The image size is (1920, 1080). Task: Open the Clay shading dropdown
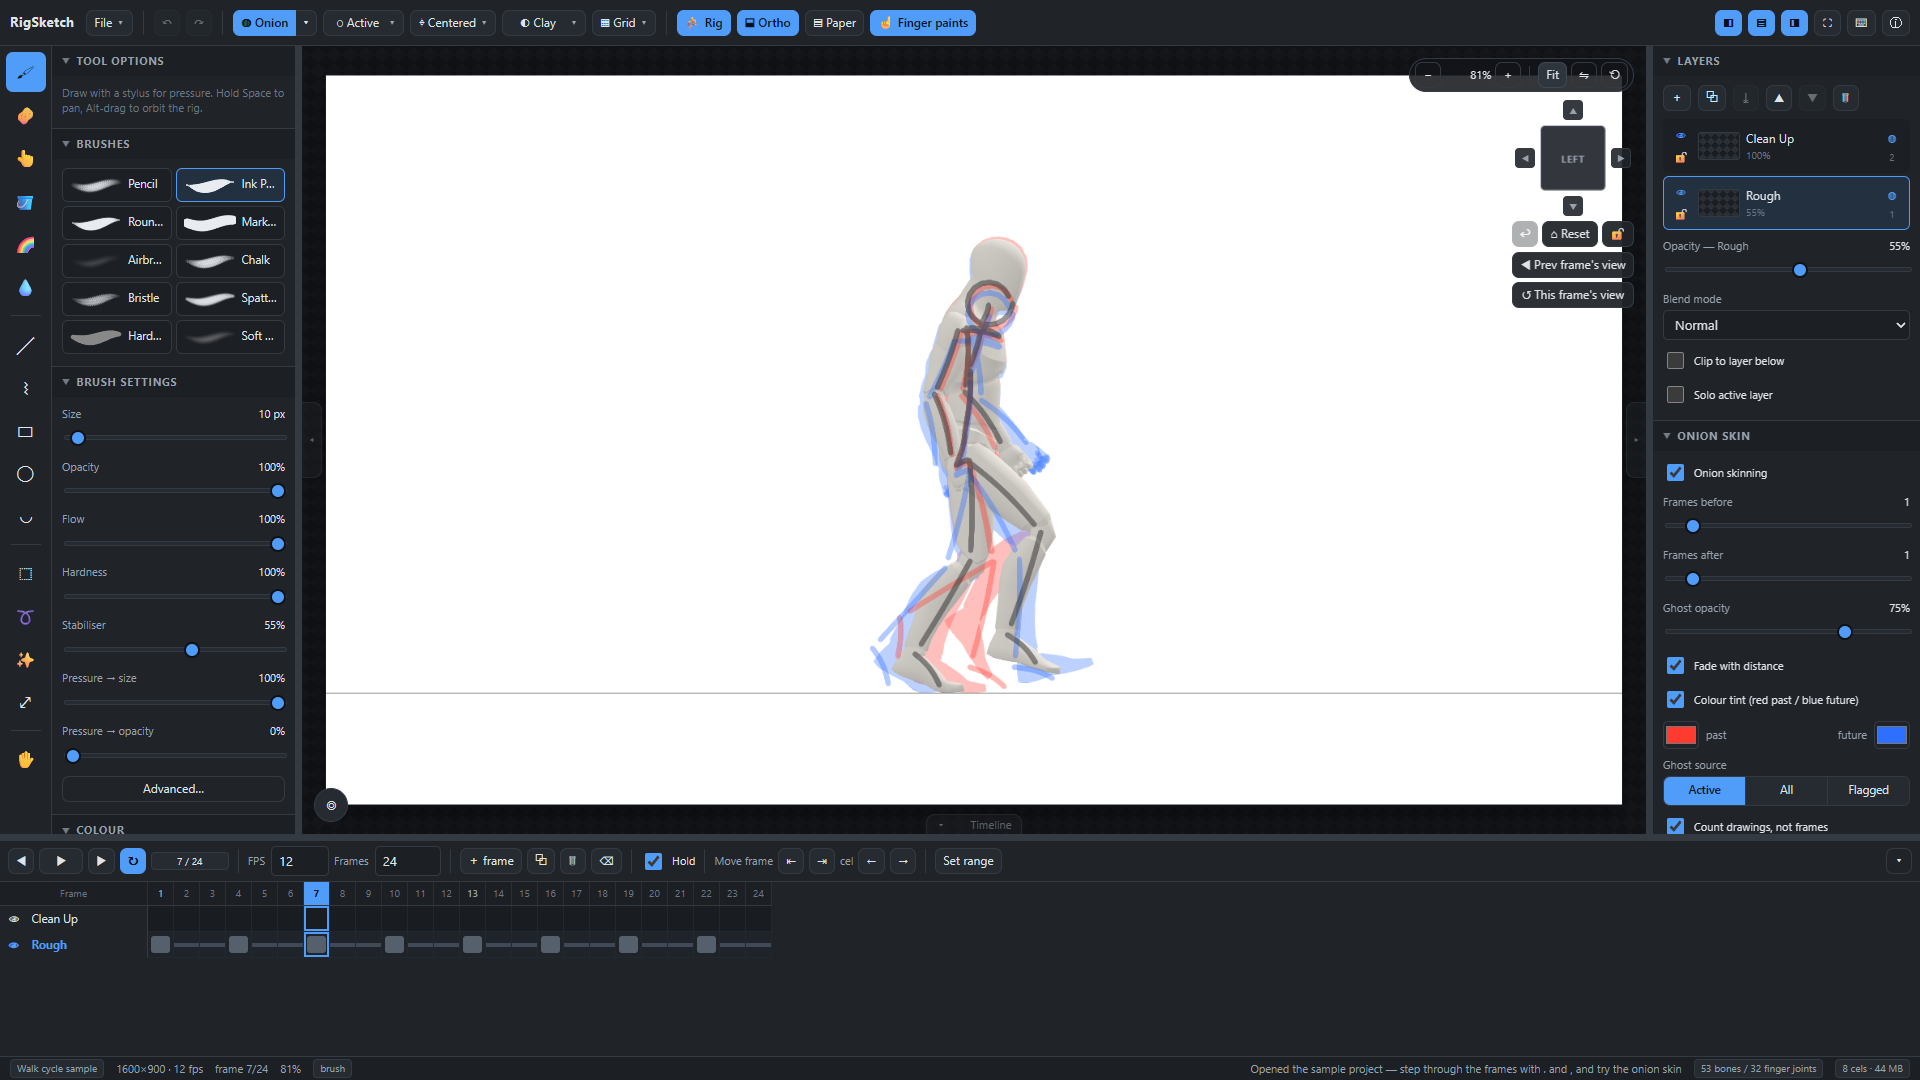point(545,23)
